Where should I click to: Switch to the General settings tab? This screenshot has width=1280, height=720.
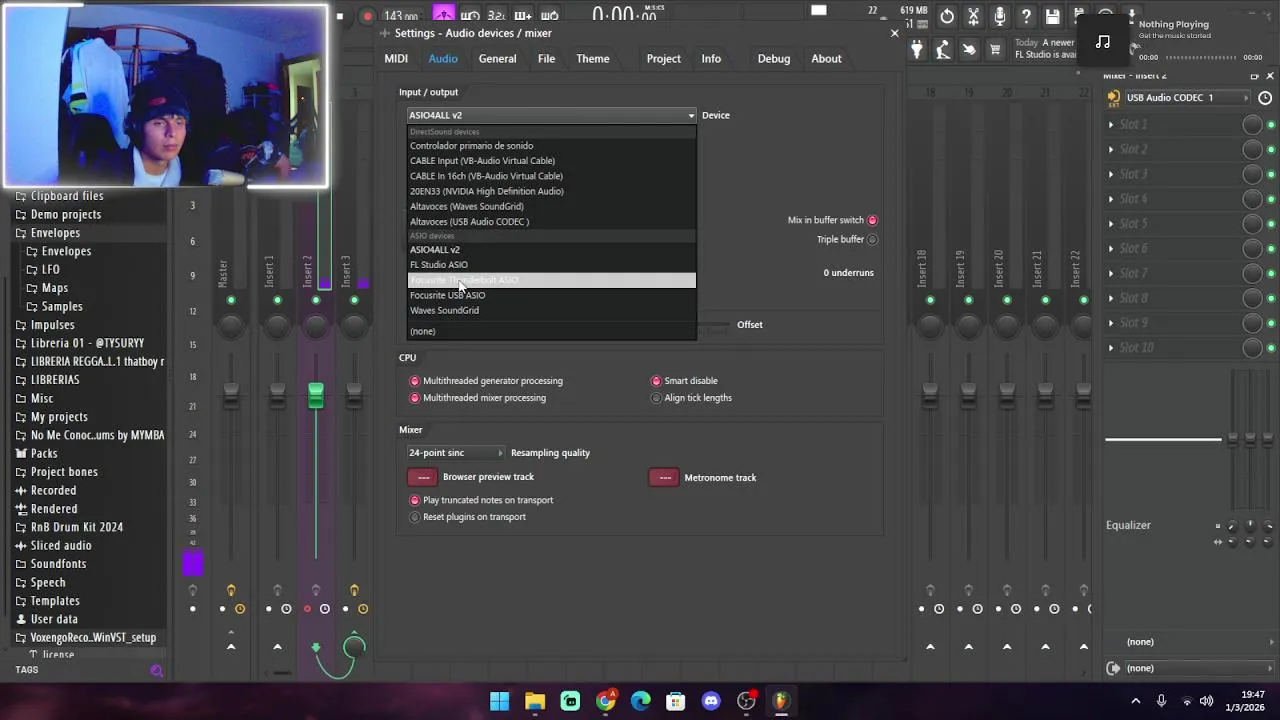click(497, 59)
